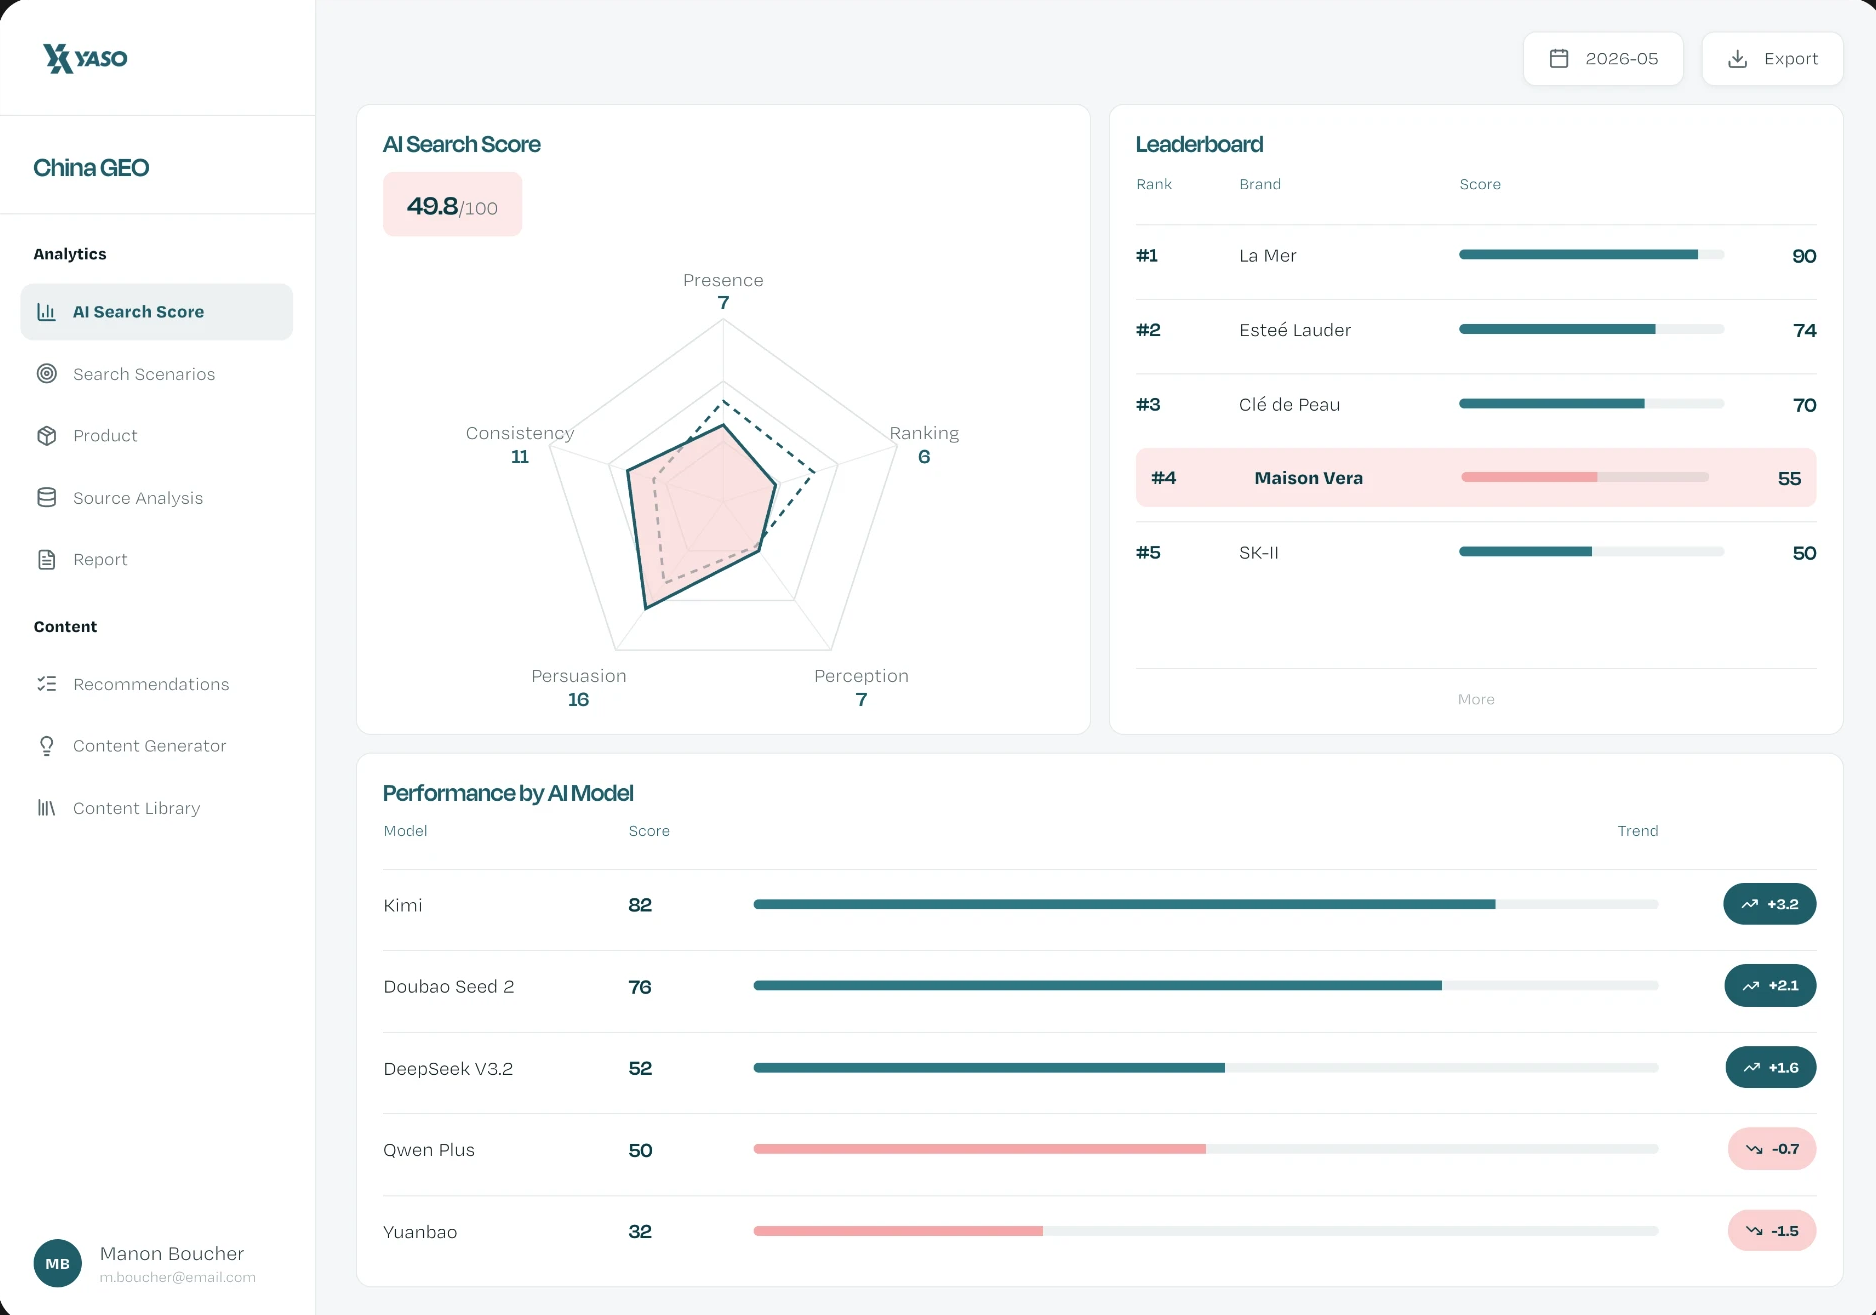Click the 49.8/100 score badge
This screenshot has height=1315, width=1876.
[452, 205]
